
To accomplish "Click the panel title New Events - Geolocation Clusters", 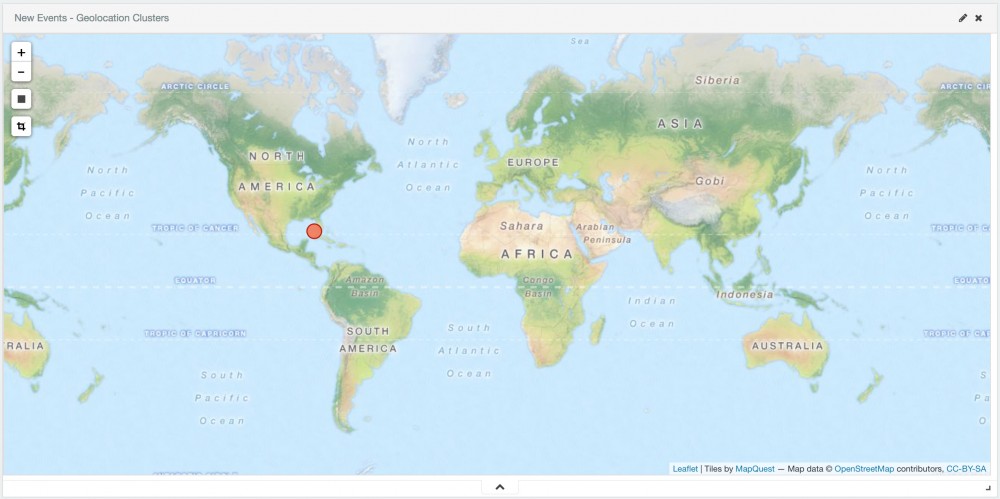I will pos(91,18).
